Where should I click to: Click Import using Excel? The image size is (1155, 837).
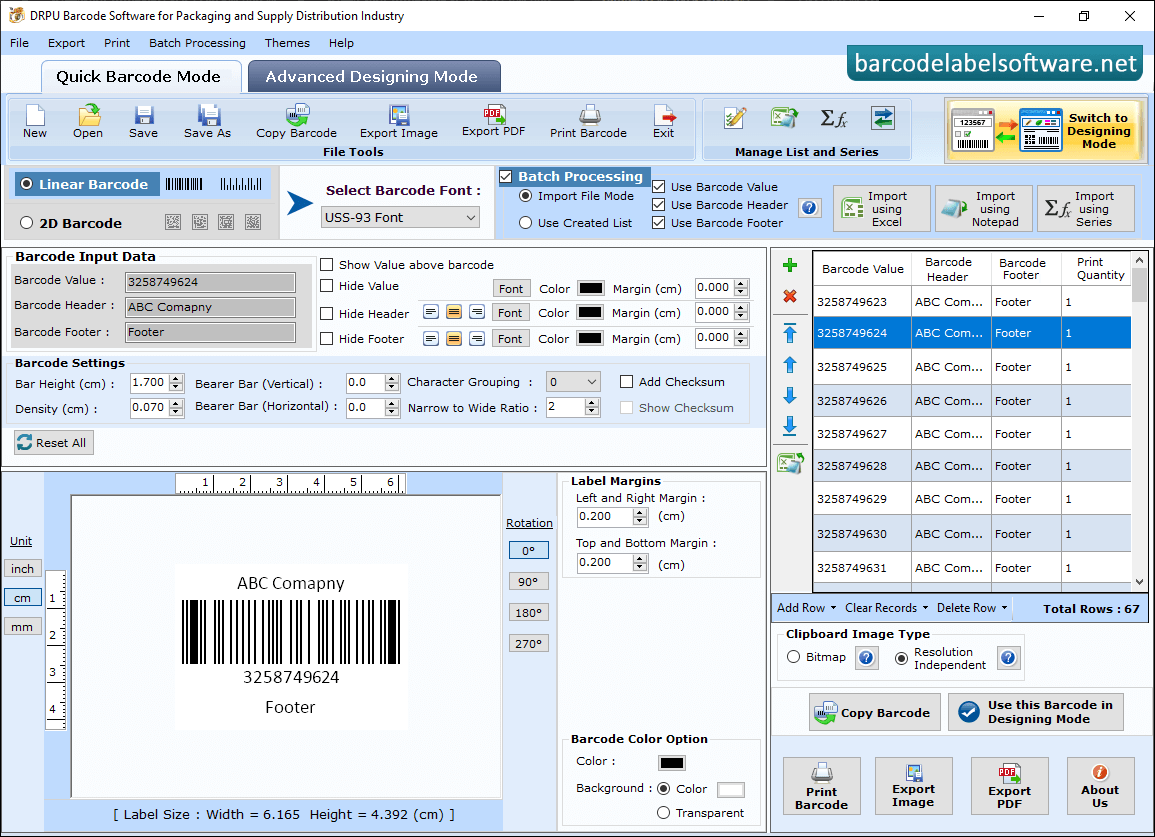coord(882,209)
